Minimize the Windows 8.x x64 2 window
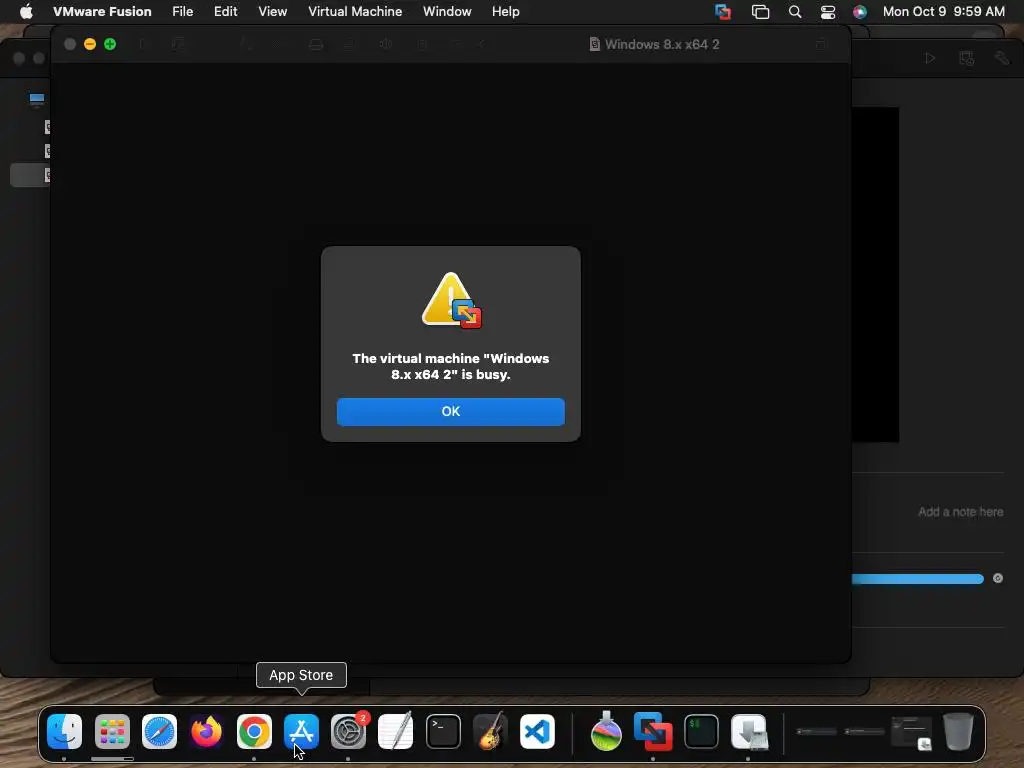Viewport: 1024px width, 768px height. [90, 44]
